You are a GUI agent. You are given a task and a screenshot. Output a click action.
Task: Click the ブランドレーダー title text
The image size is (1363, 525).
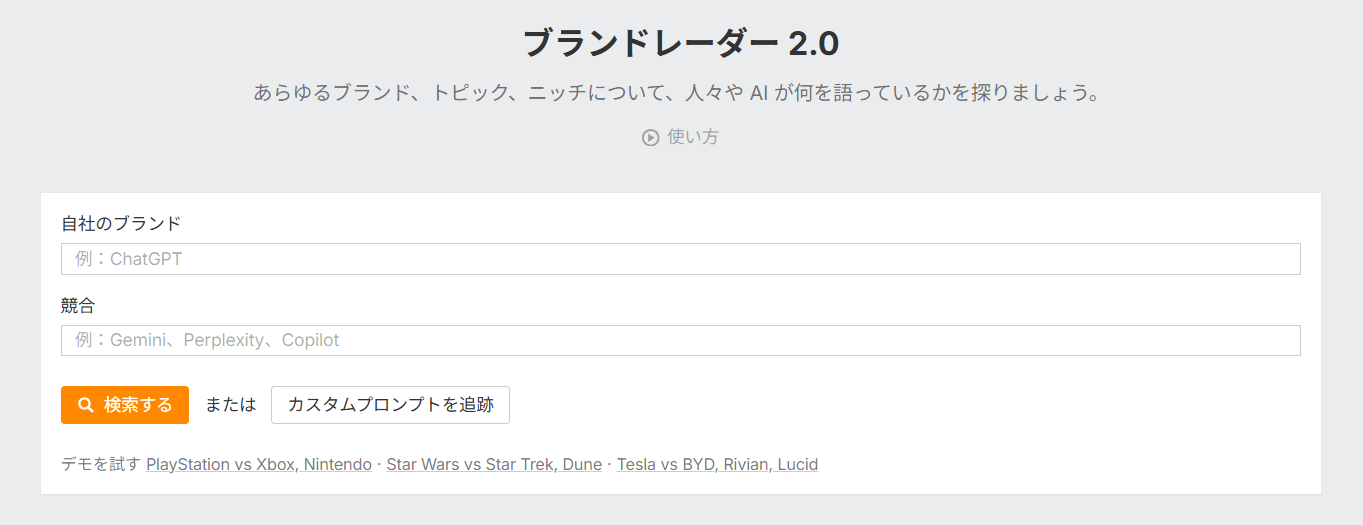pyautogui.click(x=650, y=44)
